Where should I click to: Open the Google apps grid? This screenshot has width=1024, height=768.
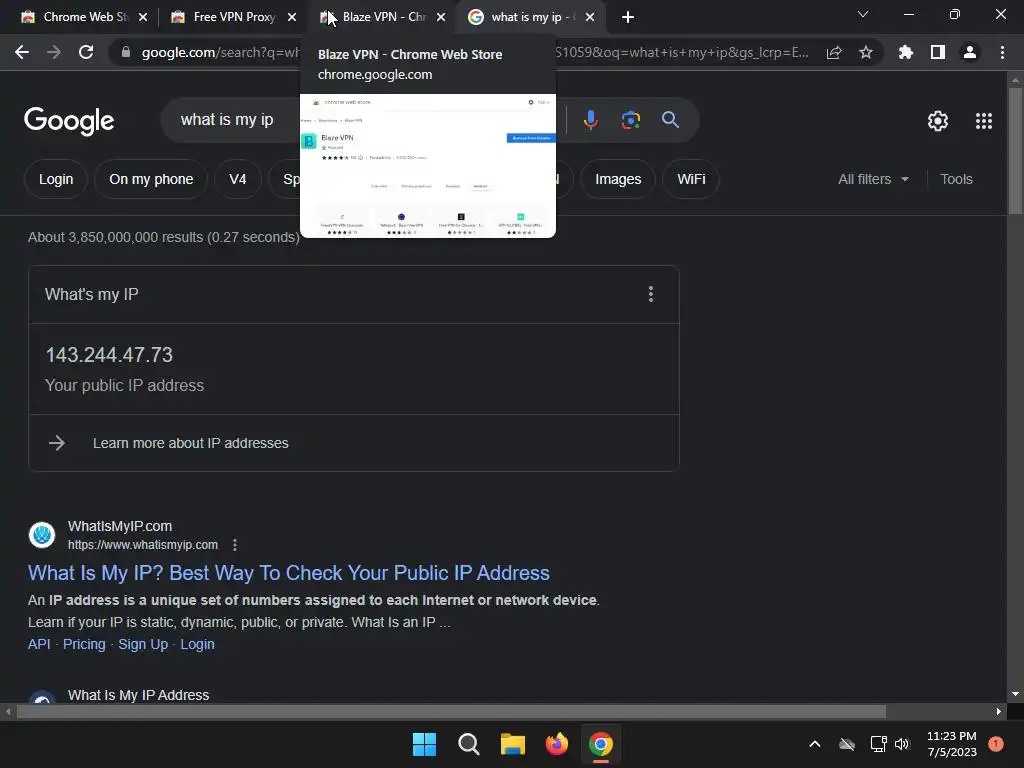[984, 121]
